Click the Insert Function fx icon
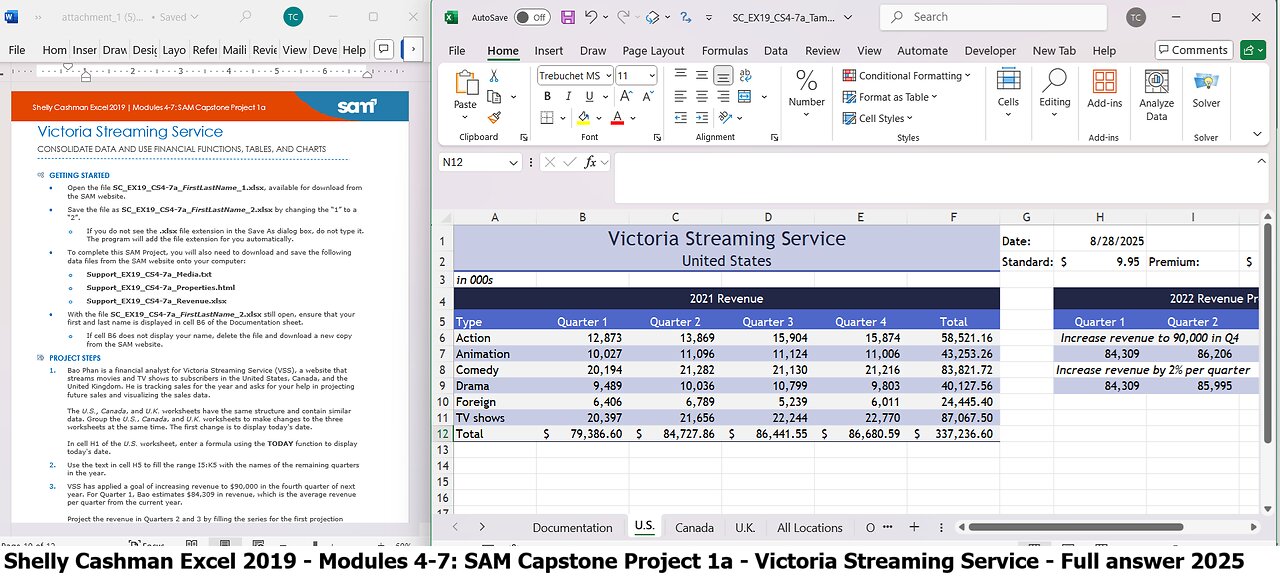 (x=591, y=162)
